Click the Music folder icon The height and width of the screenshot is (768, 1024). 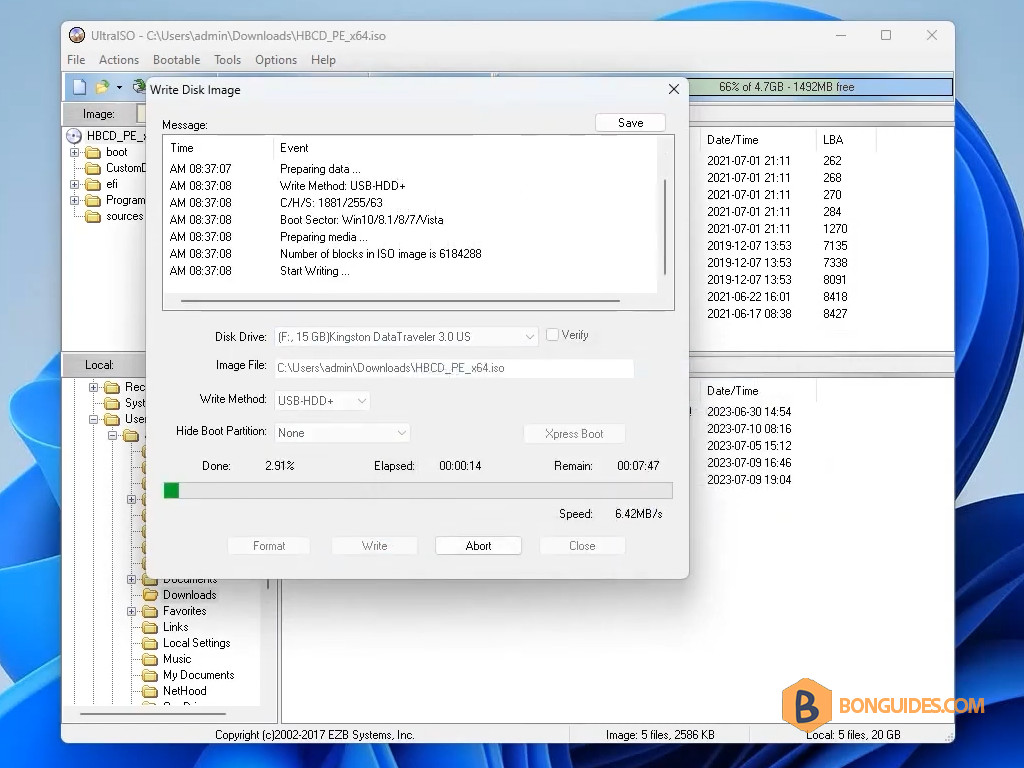click(151, 659)
